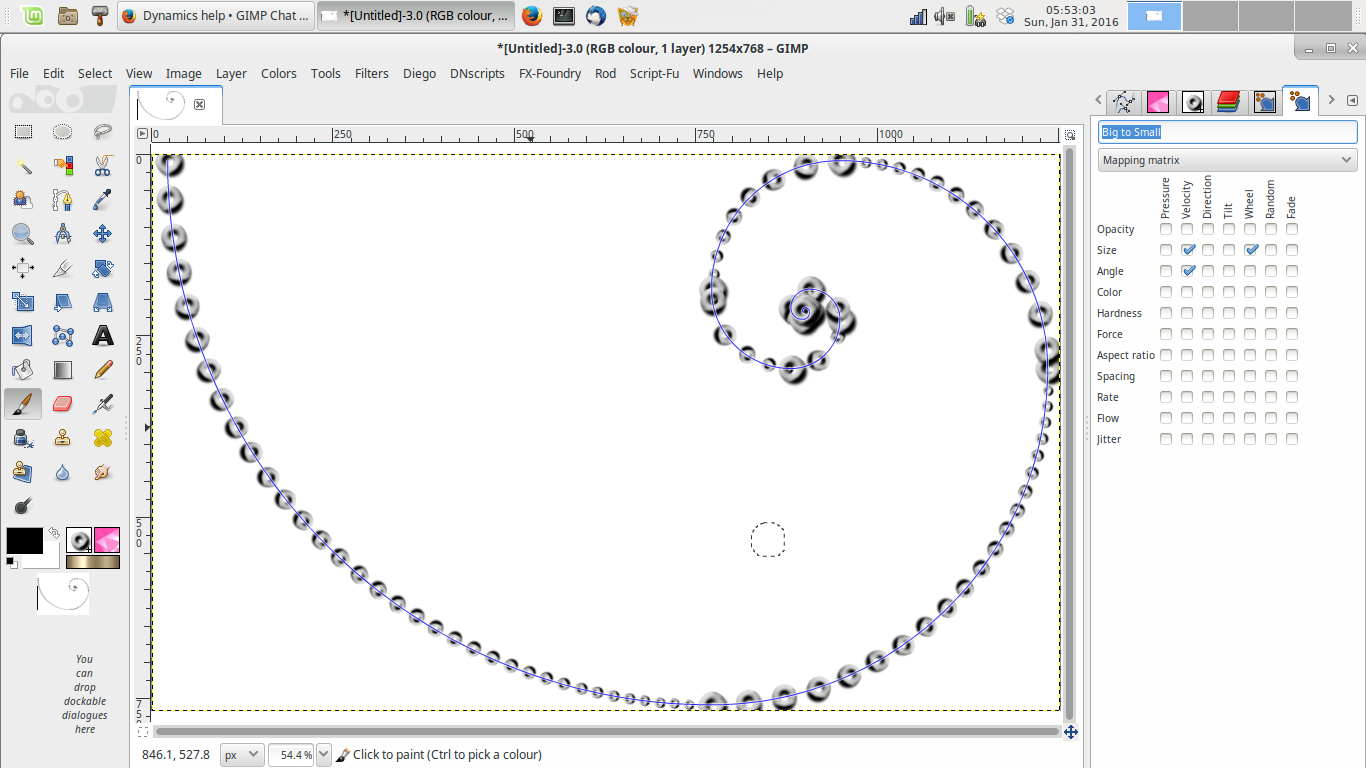Select the Crop tool
The width and height of the screenshot is (1366, 768).
[x=62, y=268]
